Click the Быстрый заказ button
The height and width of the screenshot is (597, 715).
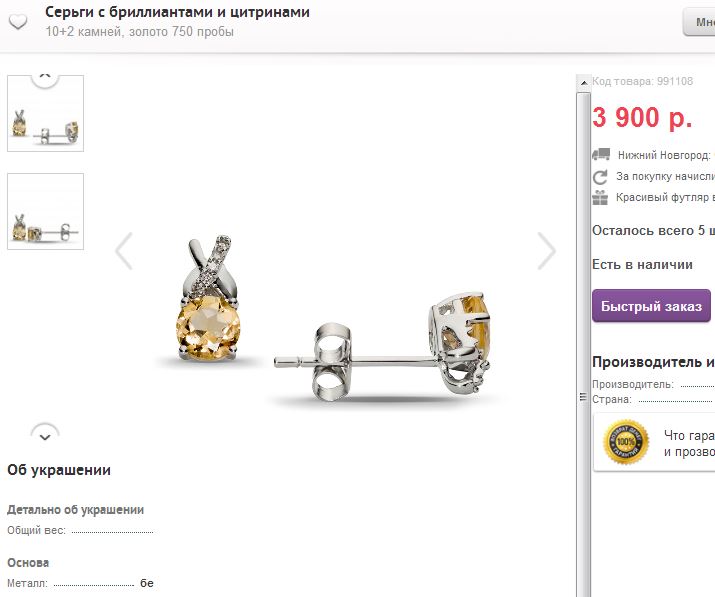point(651,306)
